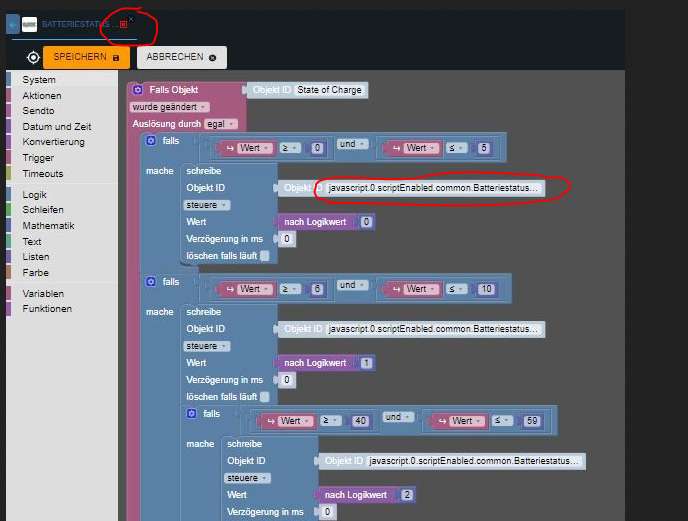688x521 pixels.
Task: Select the Logik toolbox category
Action: 34,194
